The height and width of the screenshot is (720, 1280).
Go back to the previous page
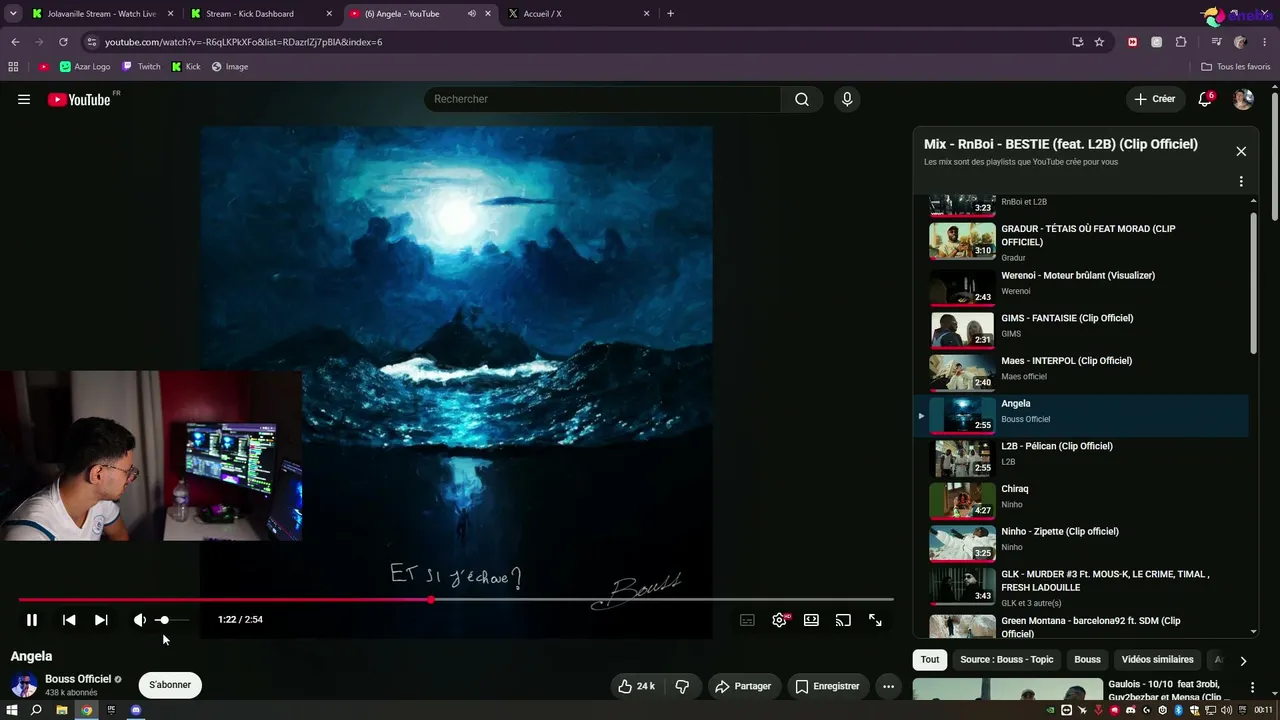coord(15,42)
